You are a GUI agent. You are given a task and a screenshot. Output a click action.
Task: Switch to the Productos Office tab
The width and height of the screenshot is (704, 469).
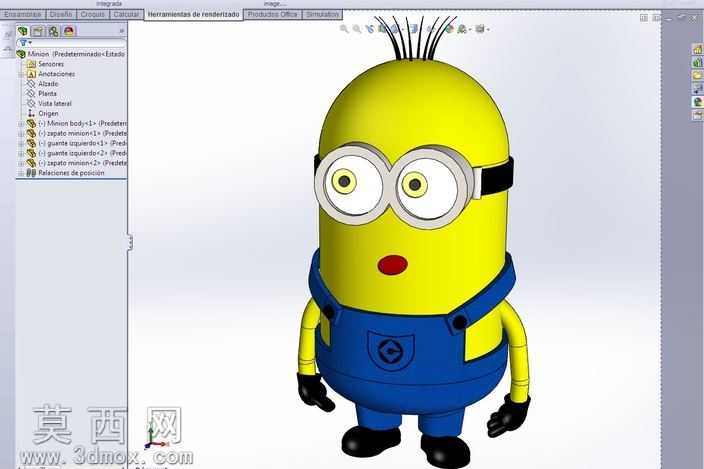click(x=273, y=14)
